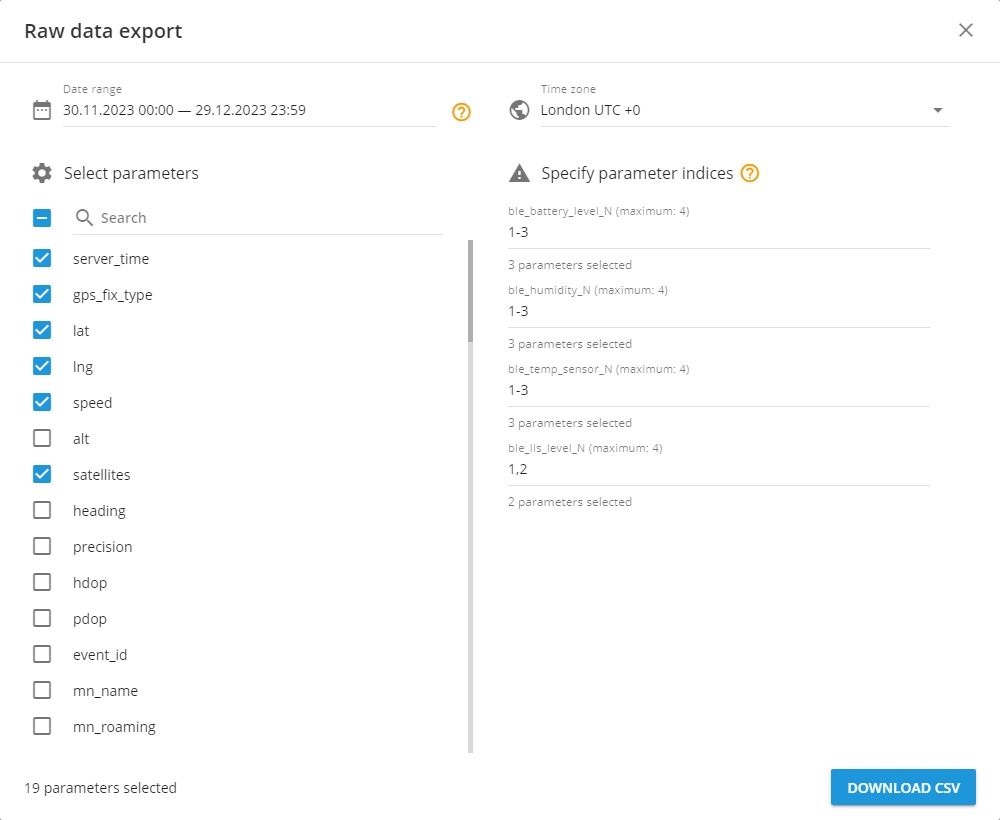Open the Time zone dropdown
Viewport: 1000px width, 820px height.
click(938, 110)
